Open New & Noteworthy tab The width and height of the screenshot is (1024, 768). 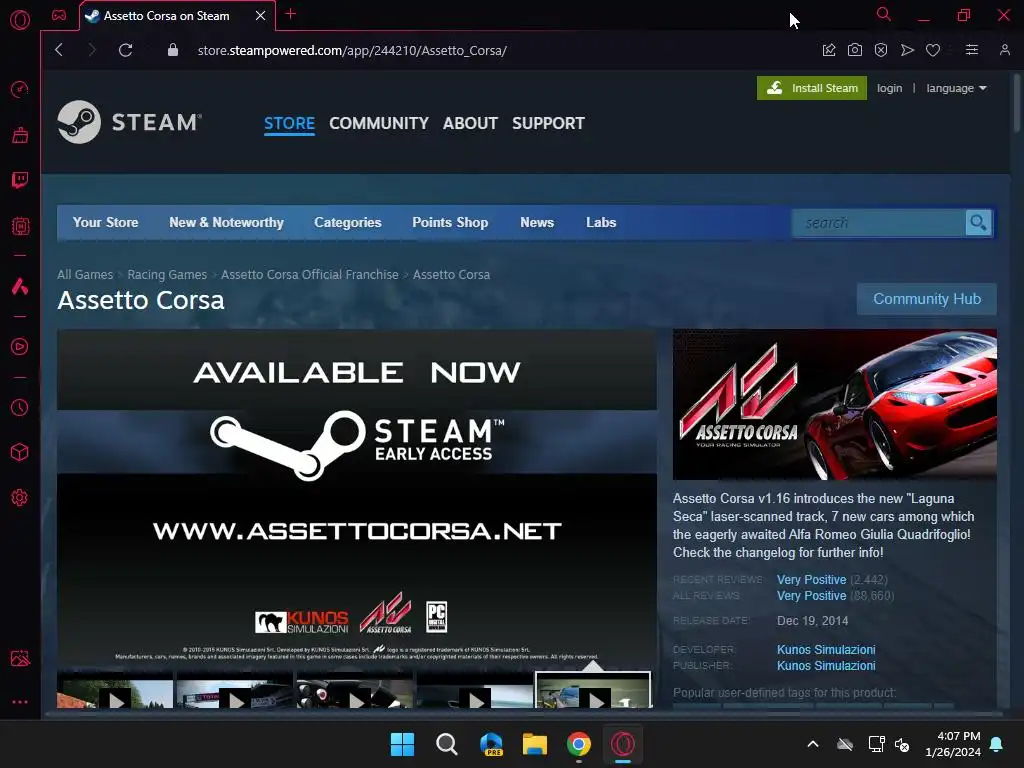(x=226, y=223)
